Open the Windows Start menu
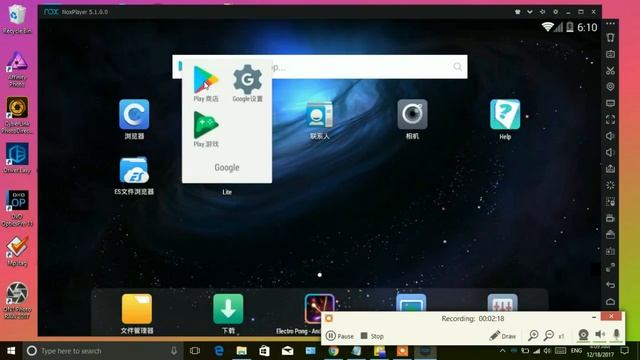The width and height of the screenshot is (640, 360). [x=11, y=351]
